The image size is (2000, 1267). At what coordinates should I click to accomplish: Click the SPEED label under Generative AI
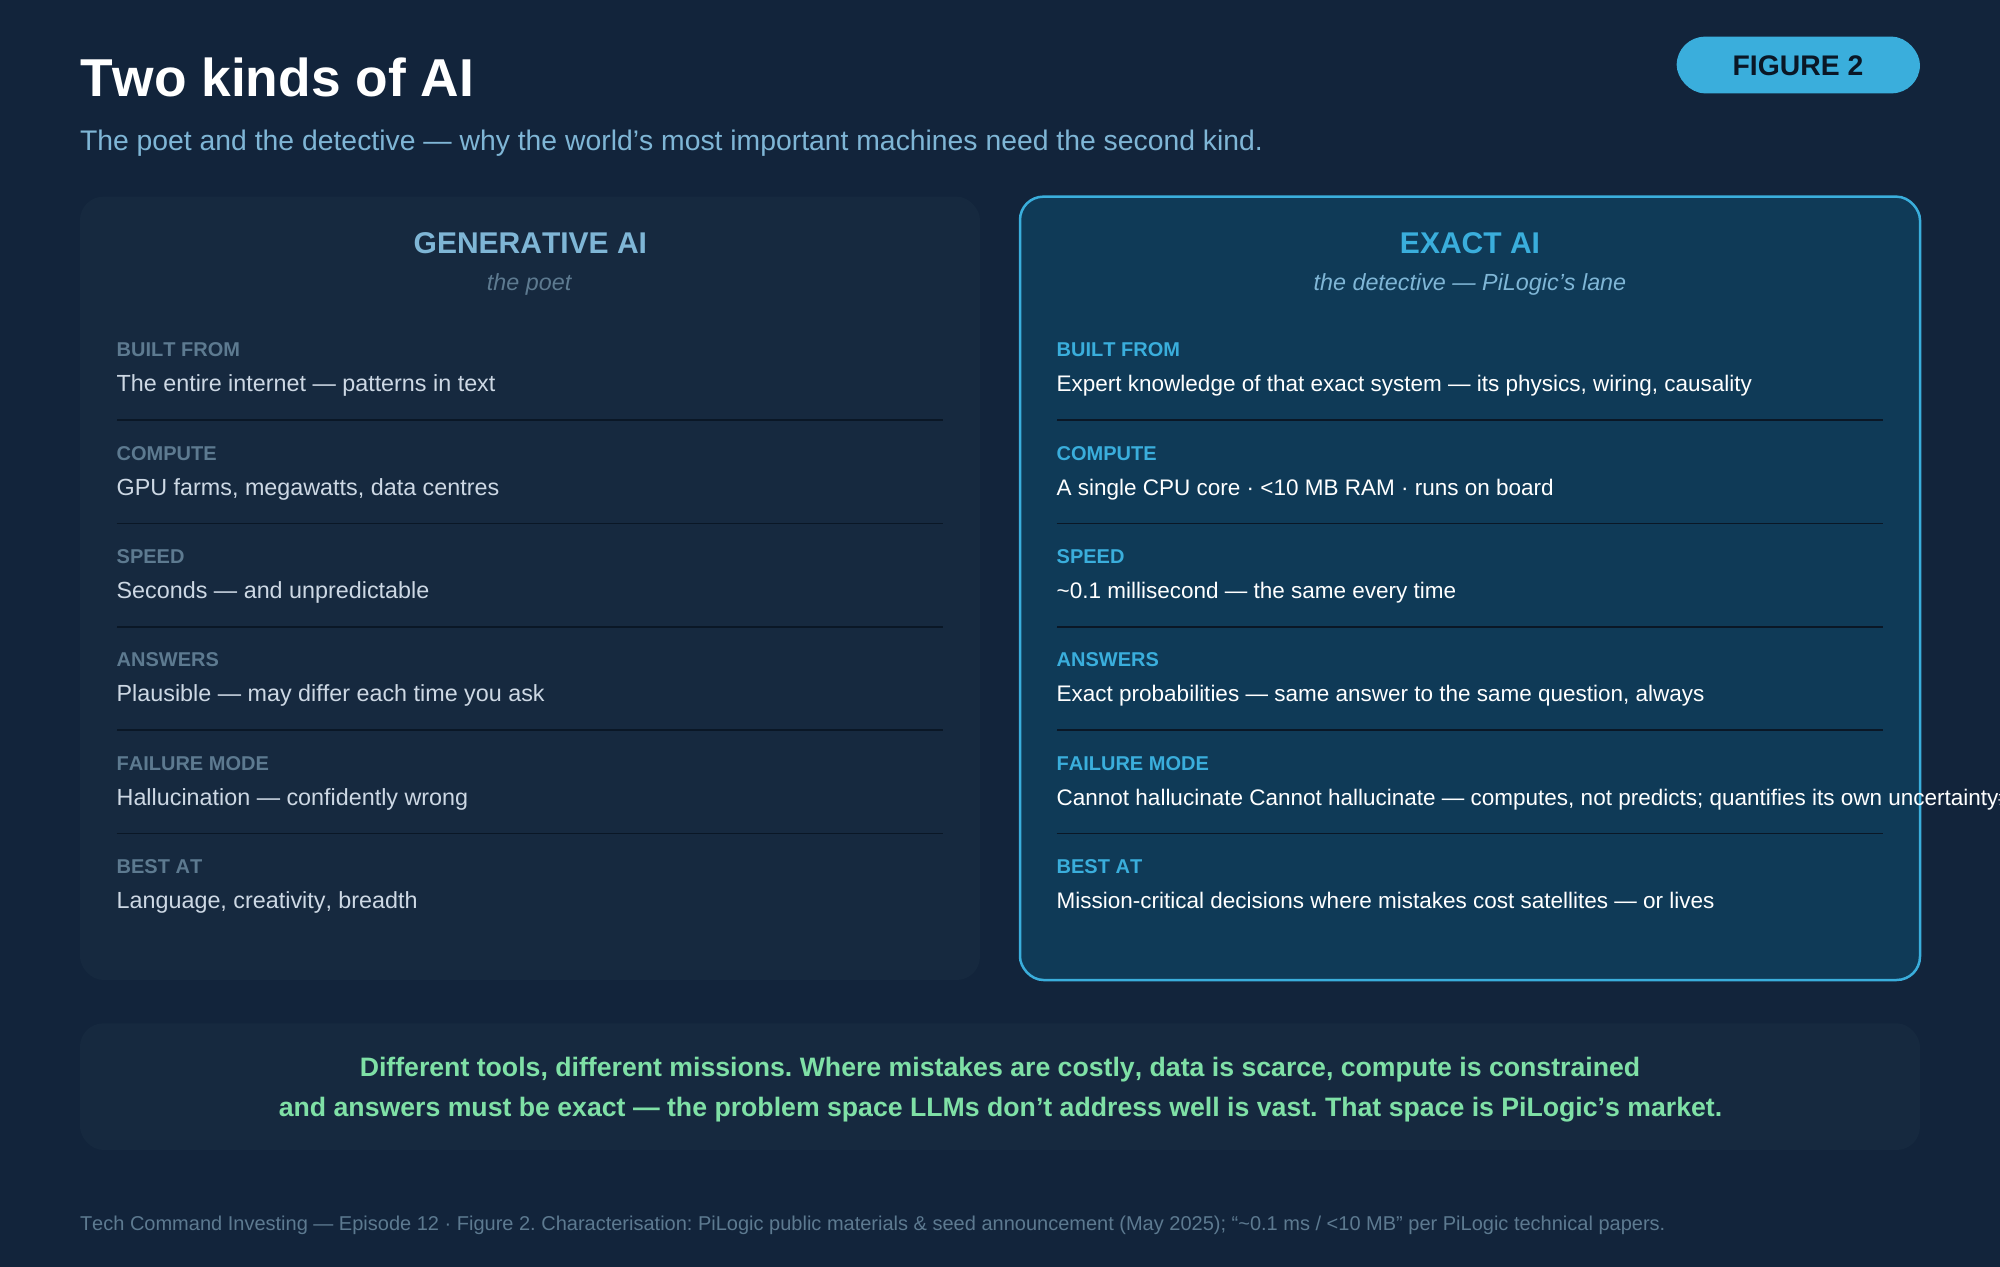pos(150,556)
